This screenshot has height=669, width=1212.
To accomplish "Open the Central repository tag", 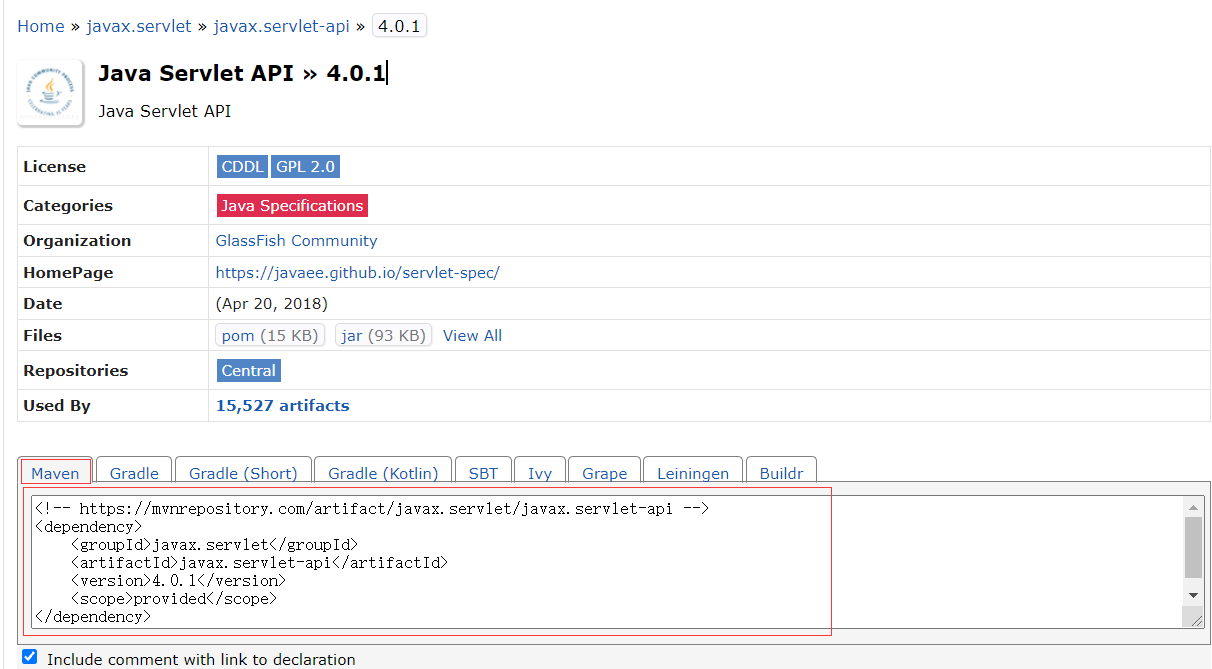I will 249,370.
